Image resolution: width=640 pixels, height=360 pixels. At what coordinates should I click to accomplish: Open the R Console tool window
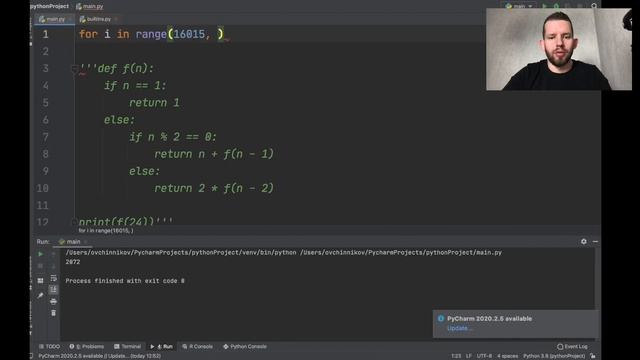(198, 347)
